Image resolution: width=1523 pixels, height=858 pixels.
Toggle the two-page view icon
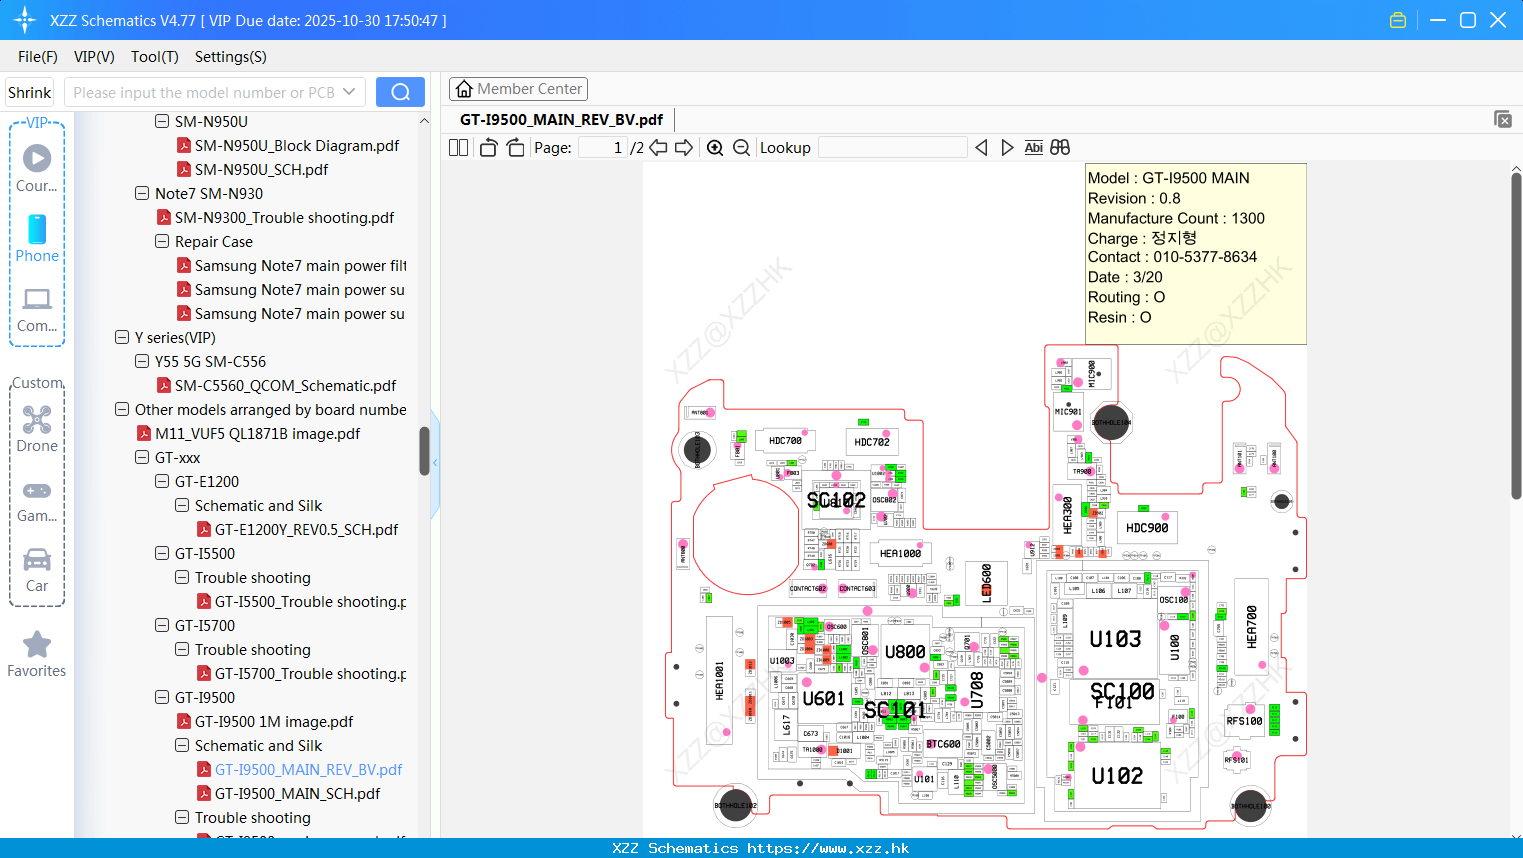458,147
